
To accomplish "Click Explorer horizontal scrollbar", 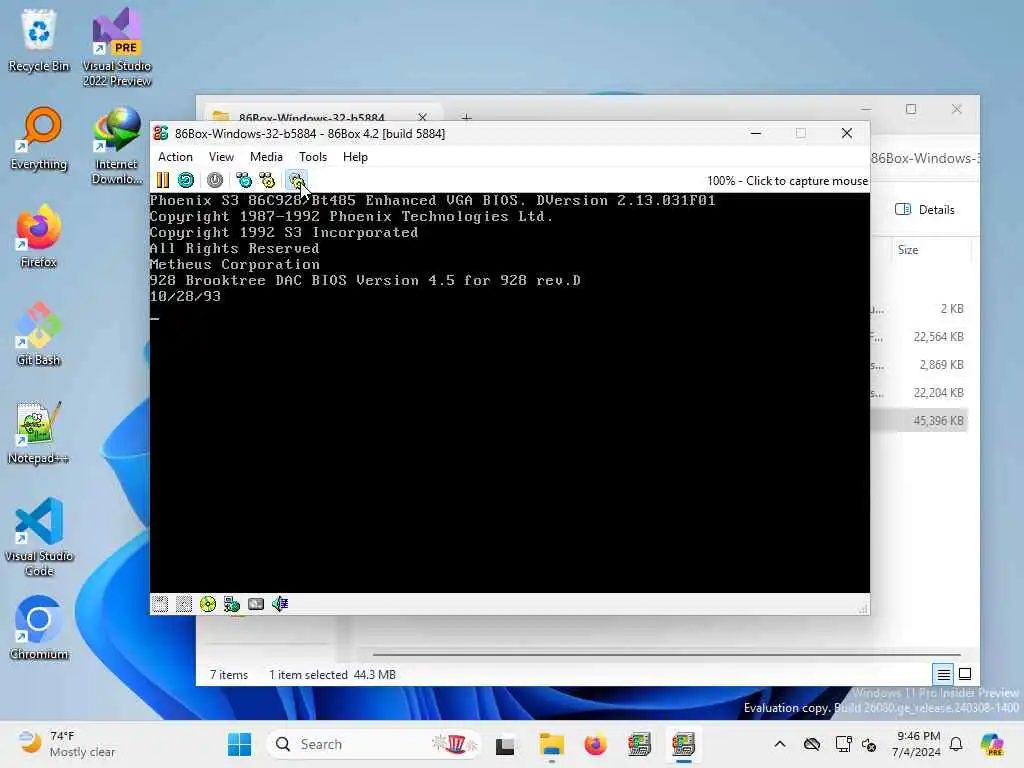I will 666,654.
